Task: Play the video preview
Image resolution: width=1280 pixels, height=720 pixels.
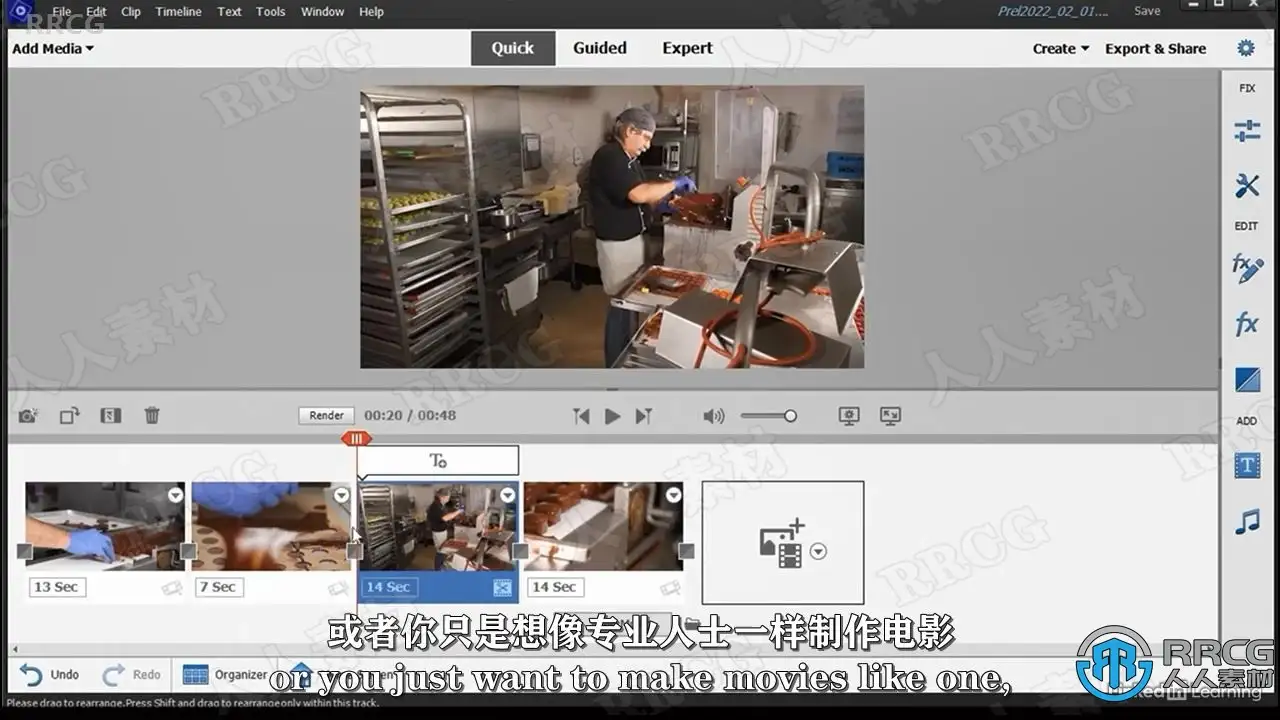Action: point(612,416)
